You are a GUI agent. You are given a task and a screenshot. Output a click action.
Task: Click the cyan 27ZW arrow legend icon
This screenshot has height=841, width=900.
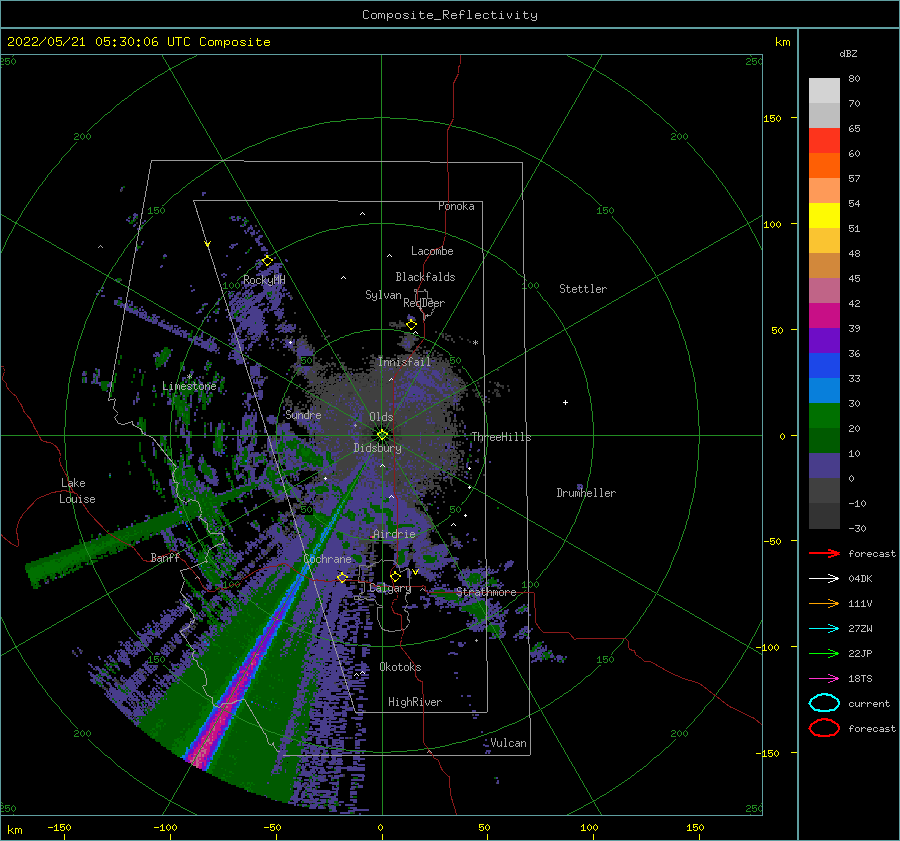pos(824,629)
